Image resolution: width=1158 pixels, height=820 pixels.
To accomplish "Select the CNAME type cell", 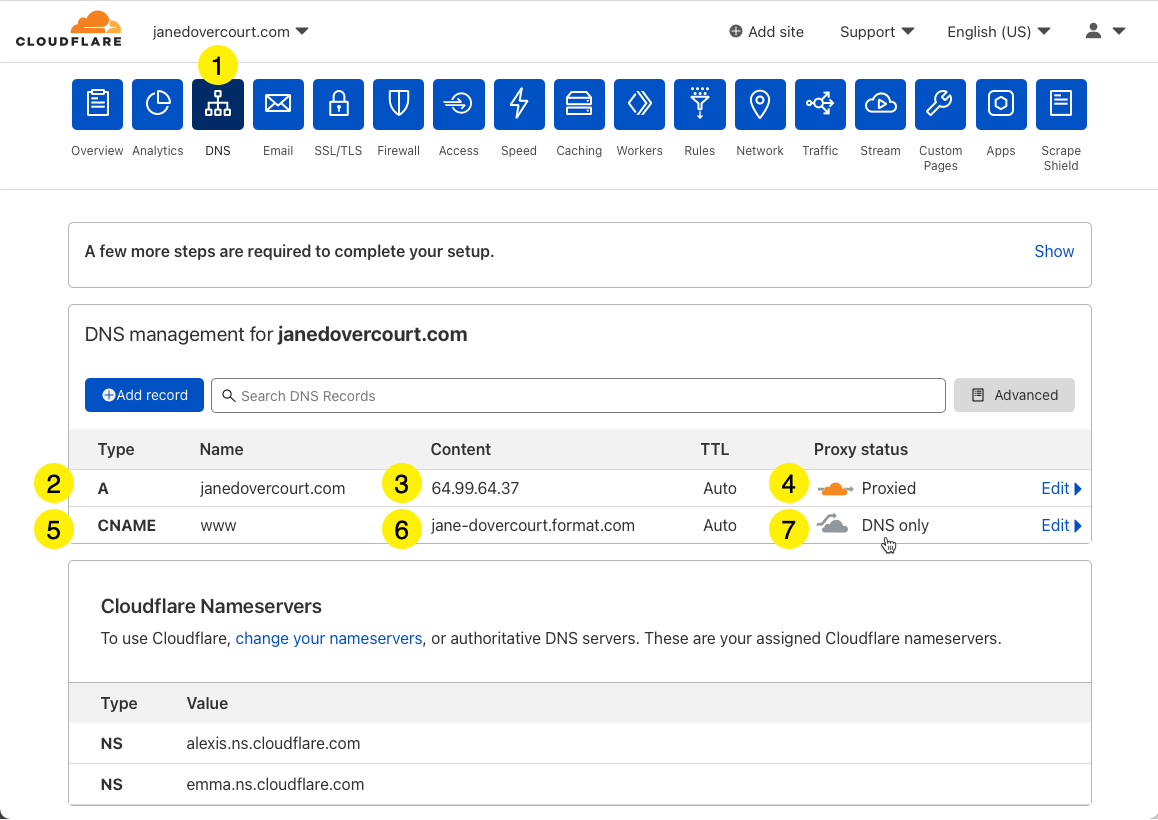I will tap(126, 525).
